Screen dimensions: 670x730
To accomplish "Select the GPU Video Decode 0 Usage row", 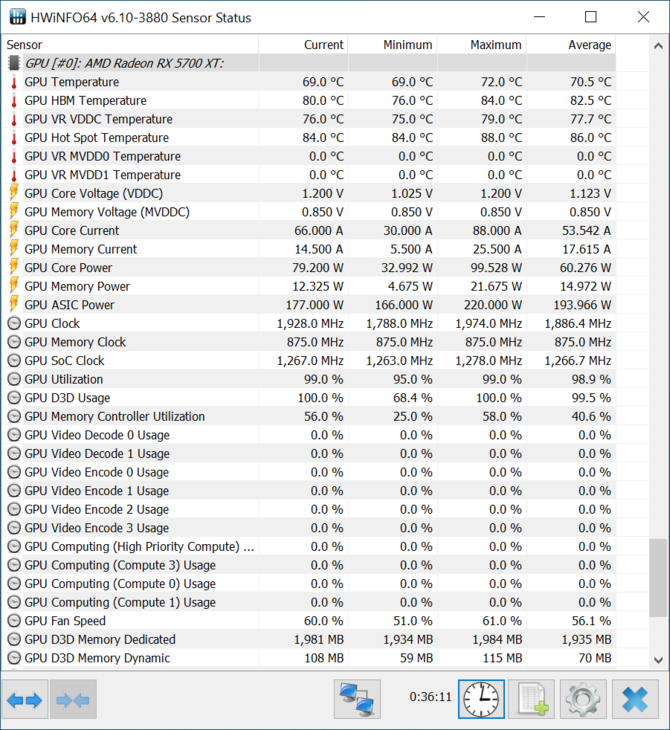I will (x=311, y=435).
